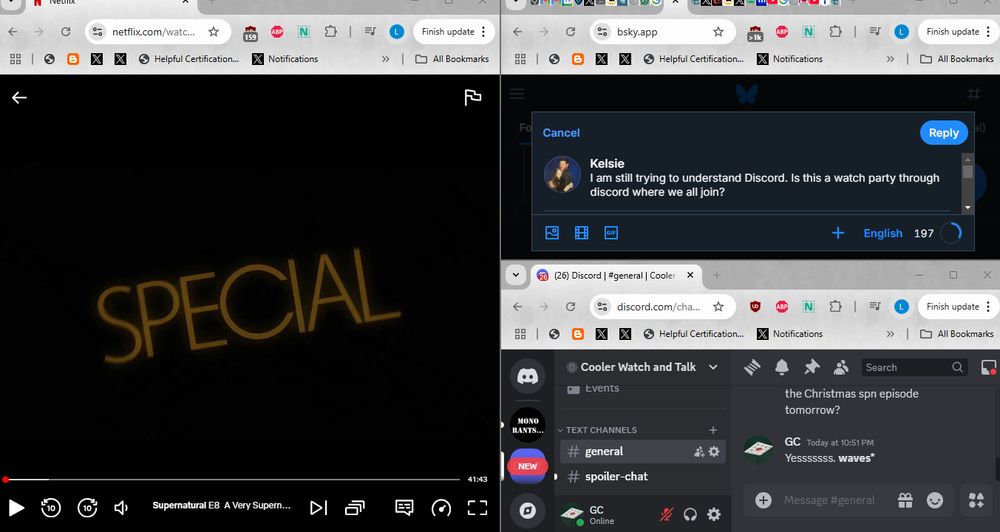Viewport: 1000px width, 532px height.
Task: Open Discord server discovery compass
Action: tap(527, 510)
